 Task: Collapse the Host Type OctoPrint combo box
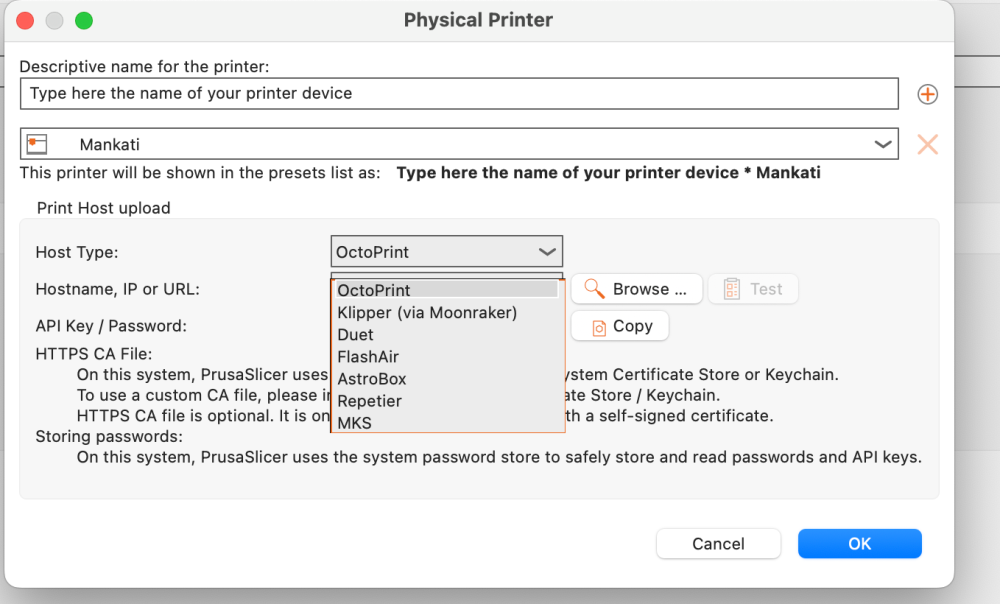[x=547, y=252]
